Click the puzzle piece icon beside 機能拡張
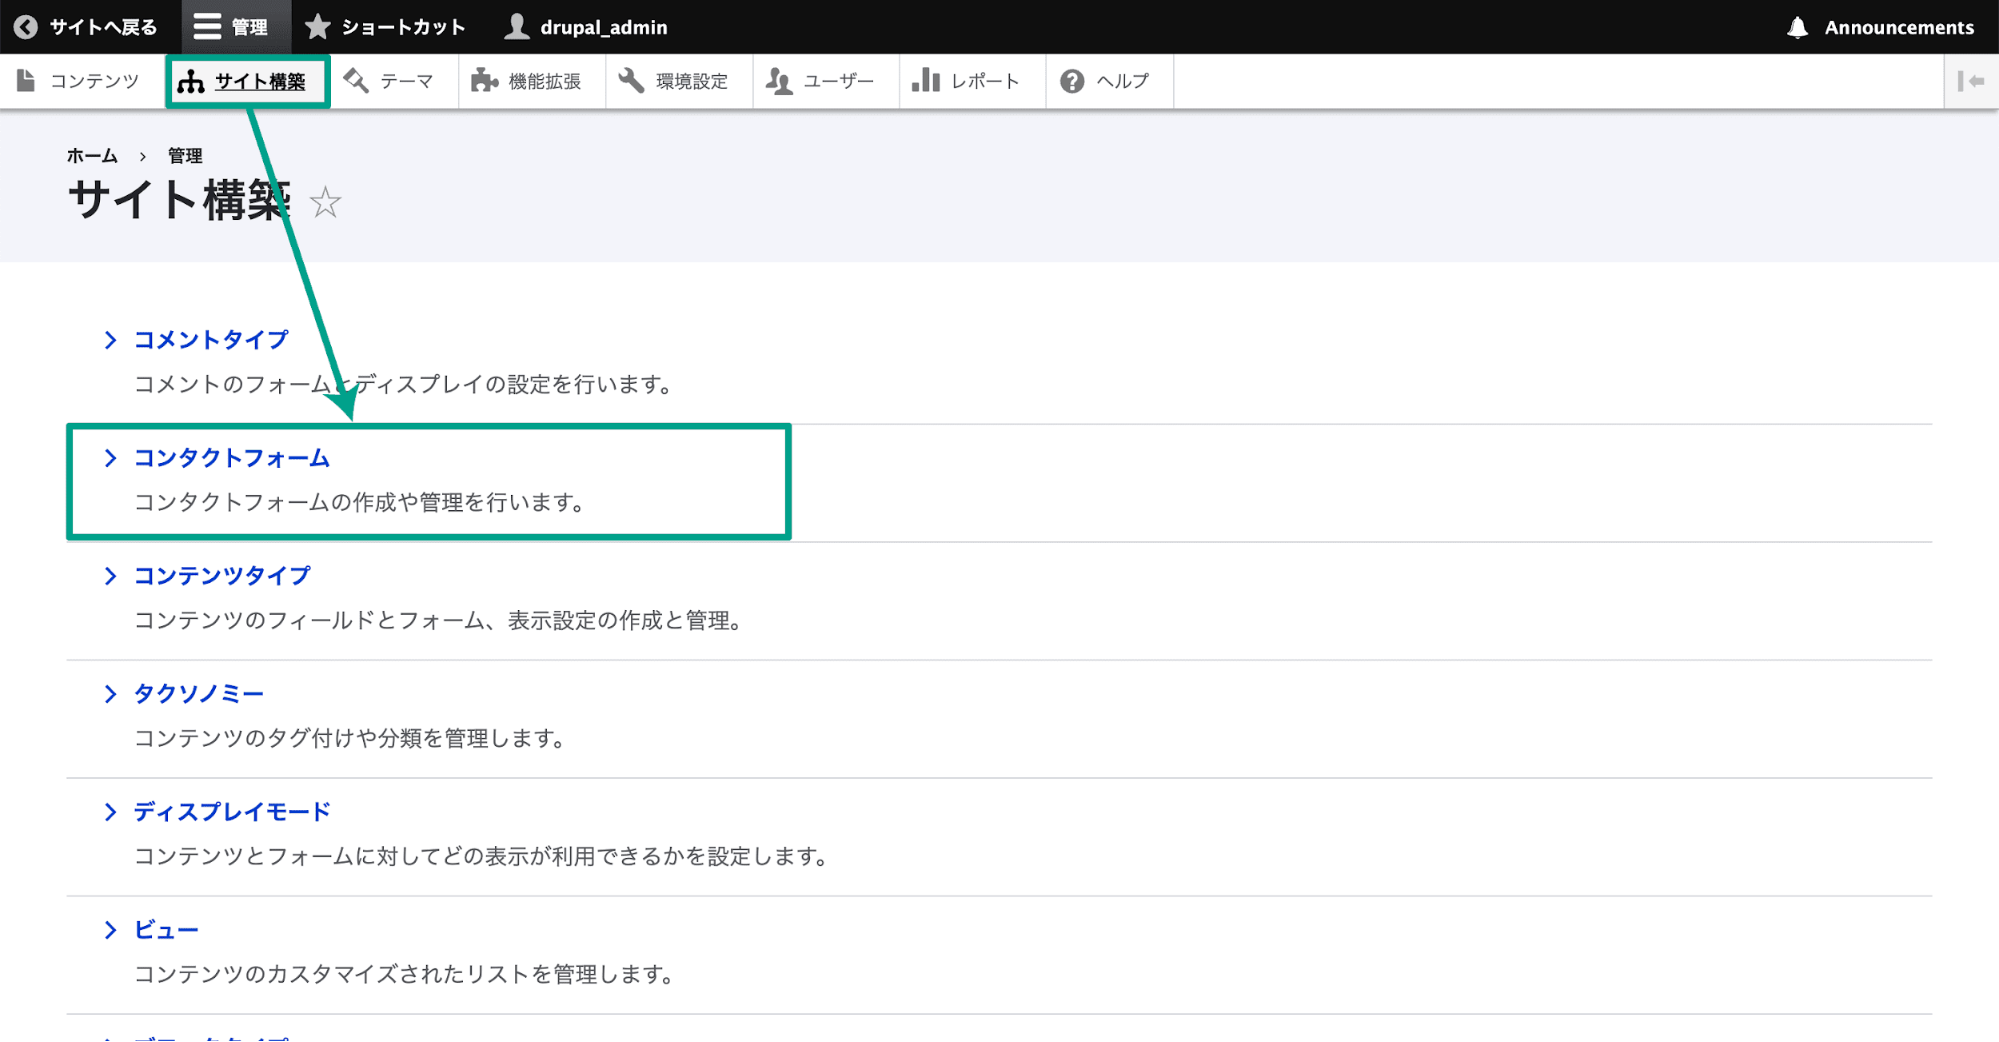 point(484,81)
